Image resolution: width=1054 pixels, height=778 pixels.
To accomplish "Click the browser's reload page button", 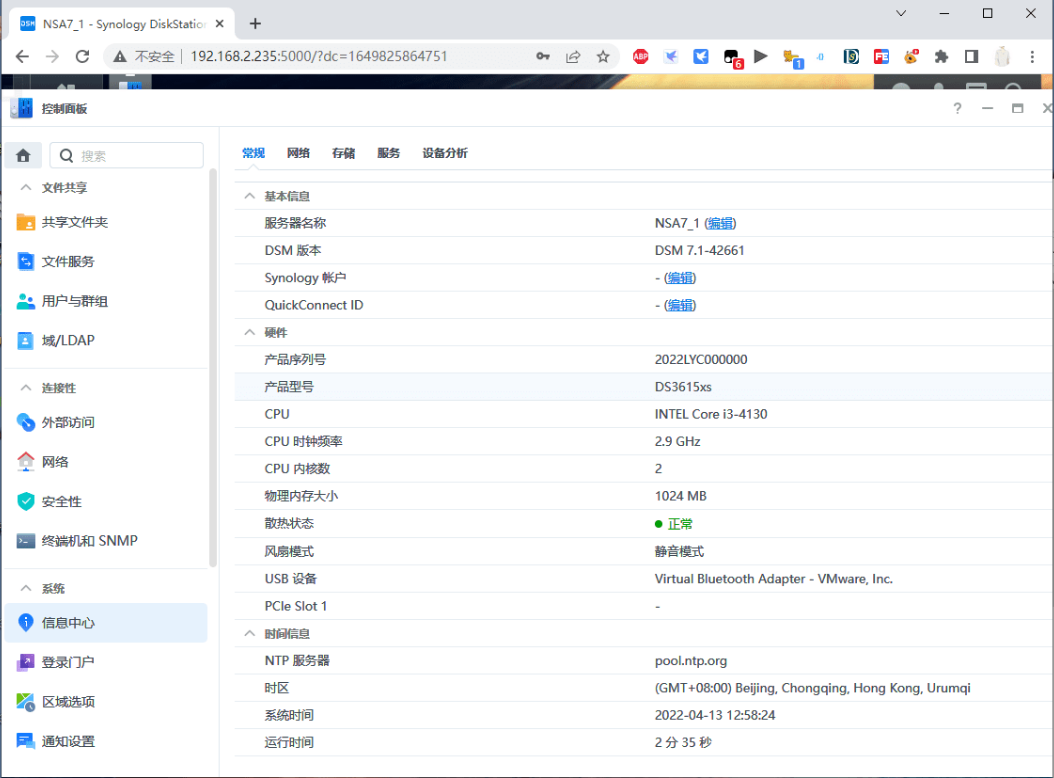I will click(x=83, y=57).
